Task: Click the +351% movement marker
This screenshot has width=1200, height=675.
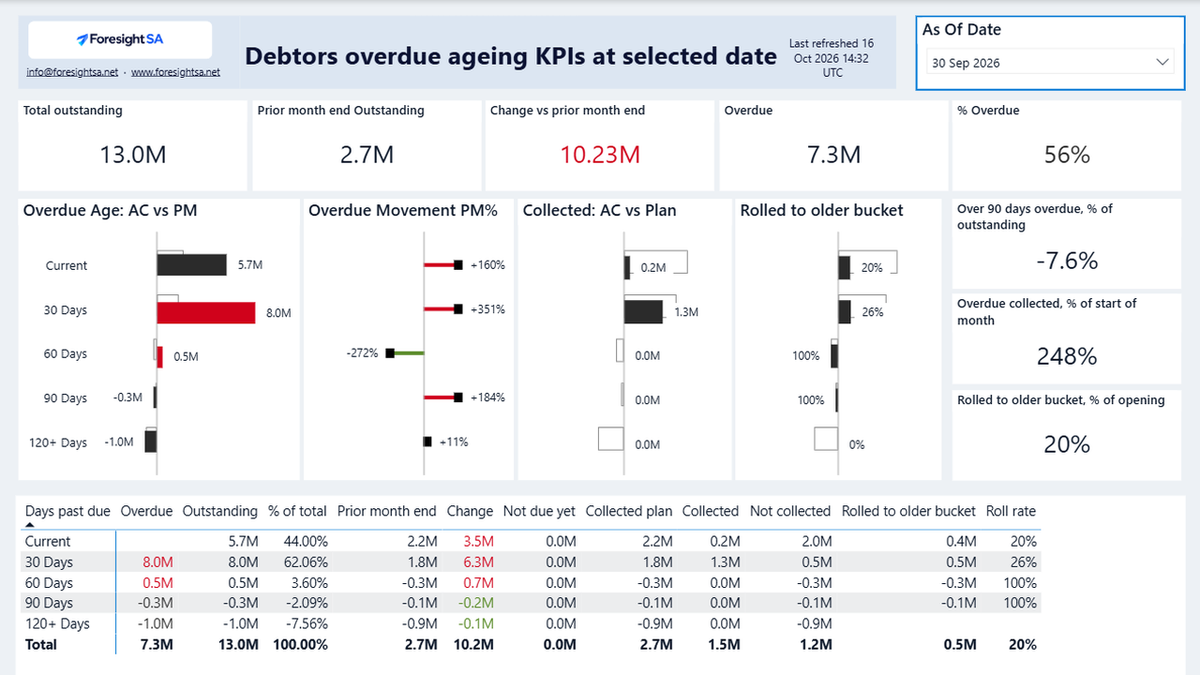Action: coord(458,309)
